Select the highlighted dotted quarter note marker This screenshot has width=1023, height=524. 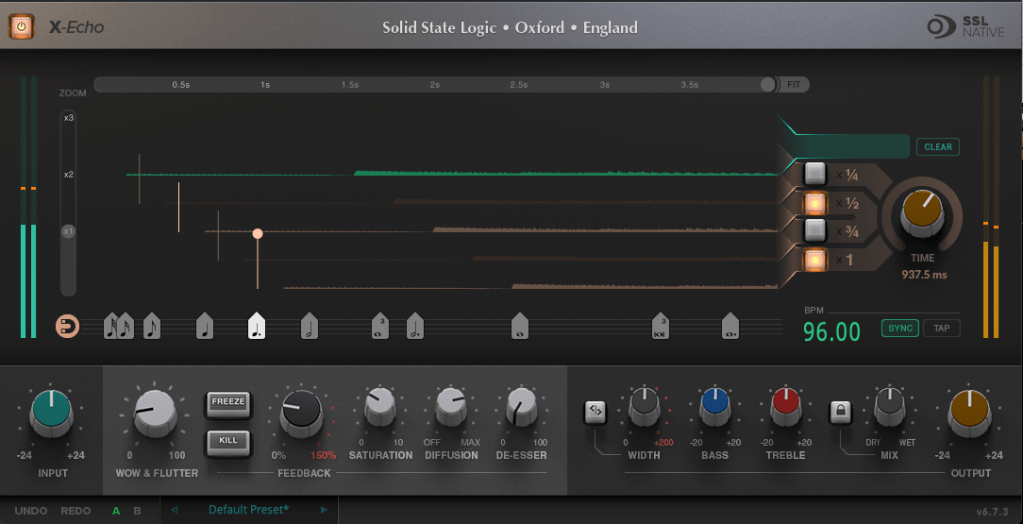pyautogui.click(x=257, y=326)
